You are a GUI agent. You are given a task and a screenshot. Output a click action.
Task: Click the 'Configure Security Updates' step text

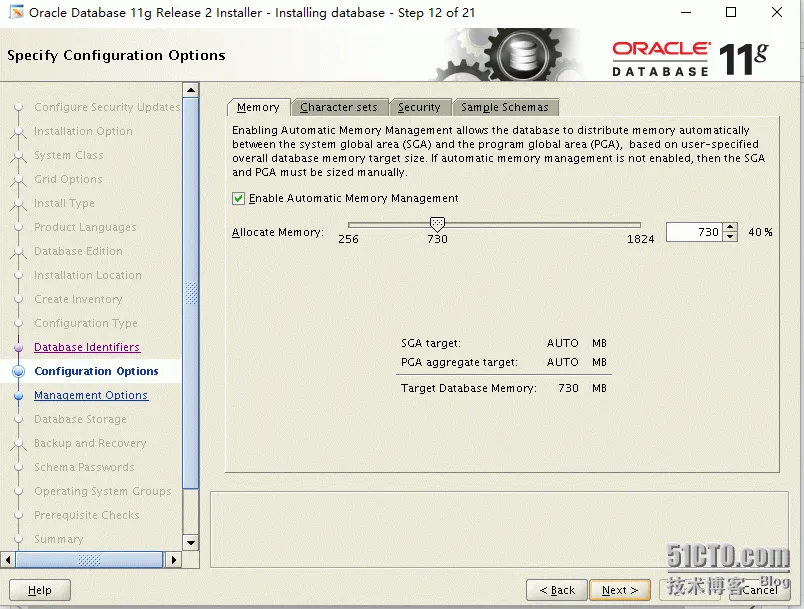point(107,107)
